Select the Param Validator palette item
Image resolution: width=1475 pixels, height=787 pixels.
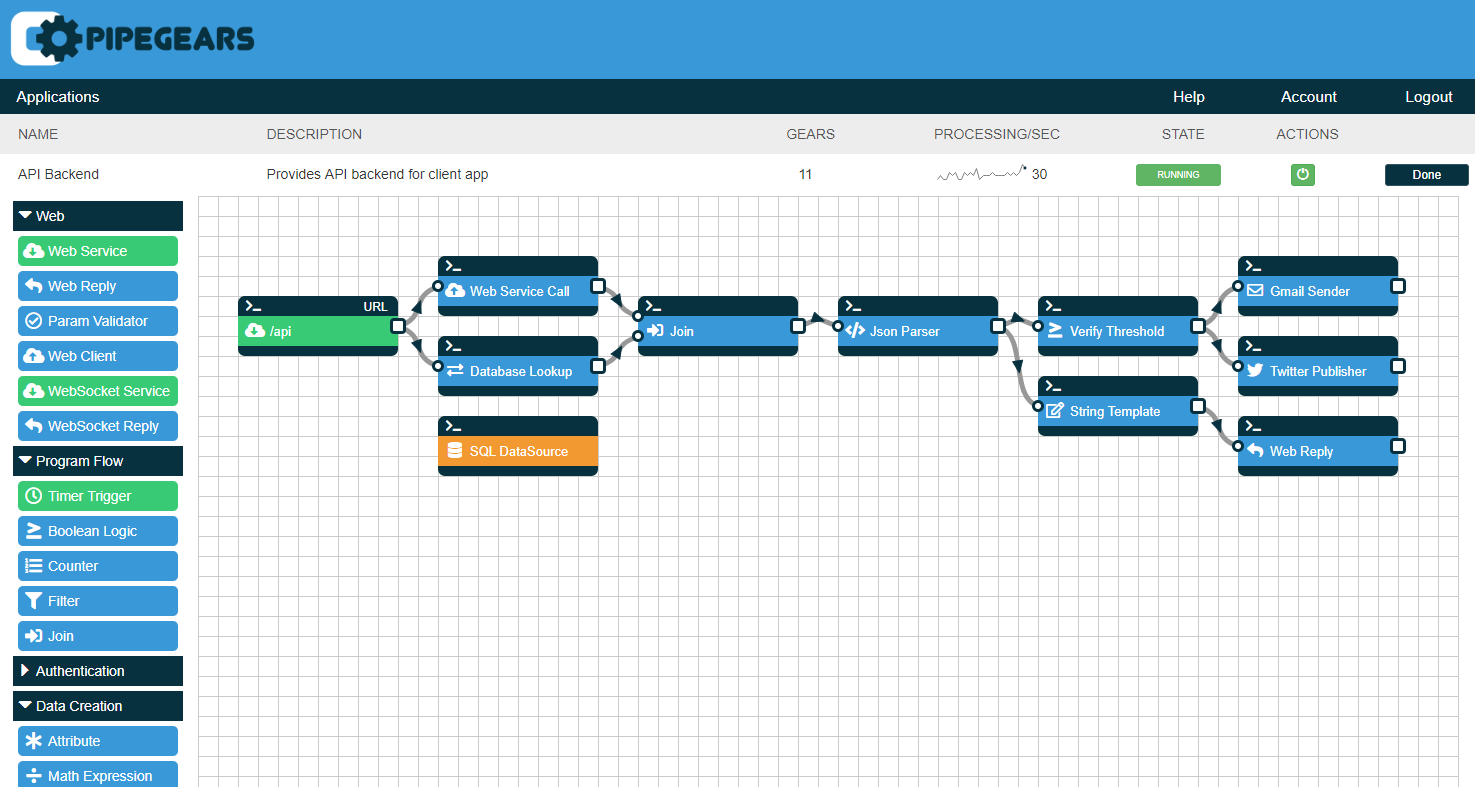click(x=98, y=321)
